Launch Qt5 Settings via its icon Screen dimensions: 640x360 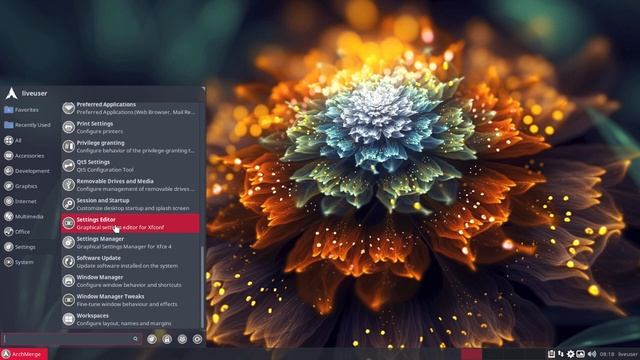click(69, 166)
